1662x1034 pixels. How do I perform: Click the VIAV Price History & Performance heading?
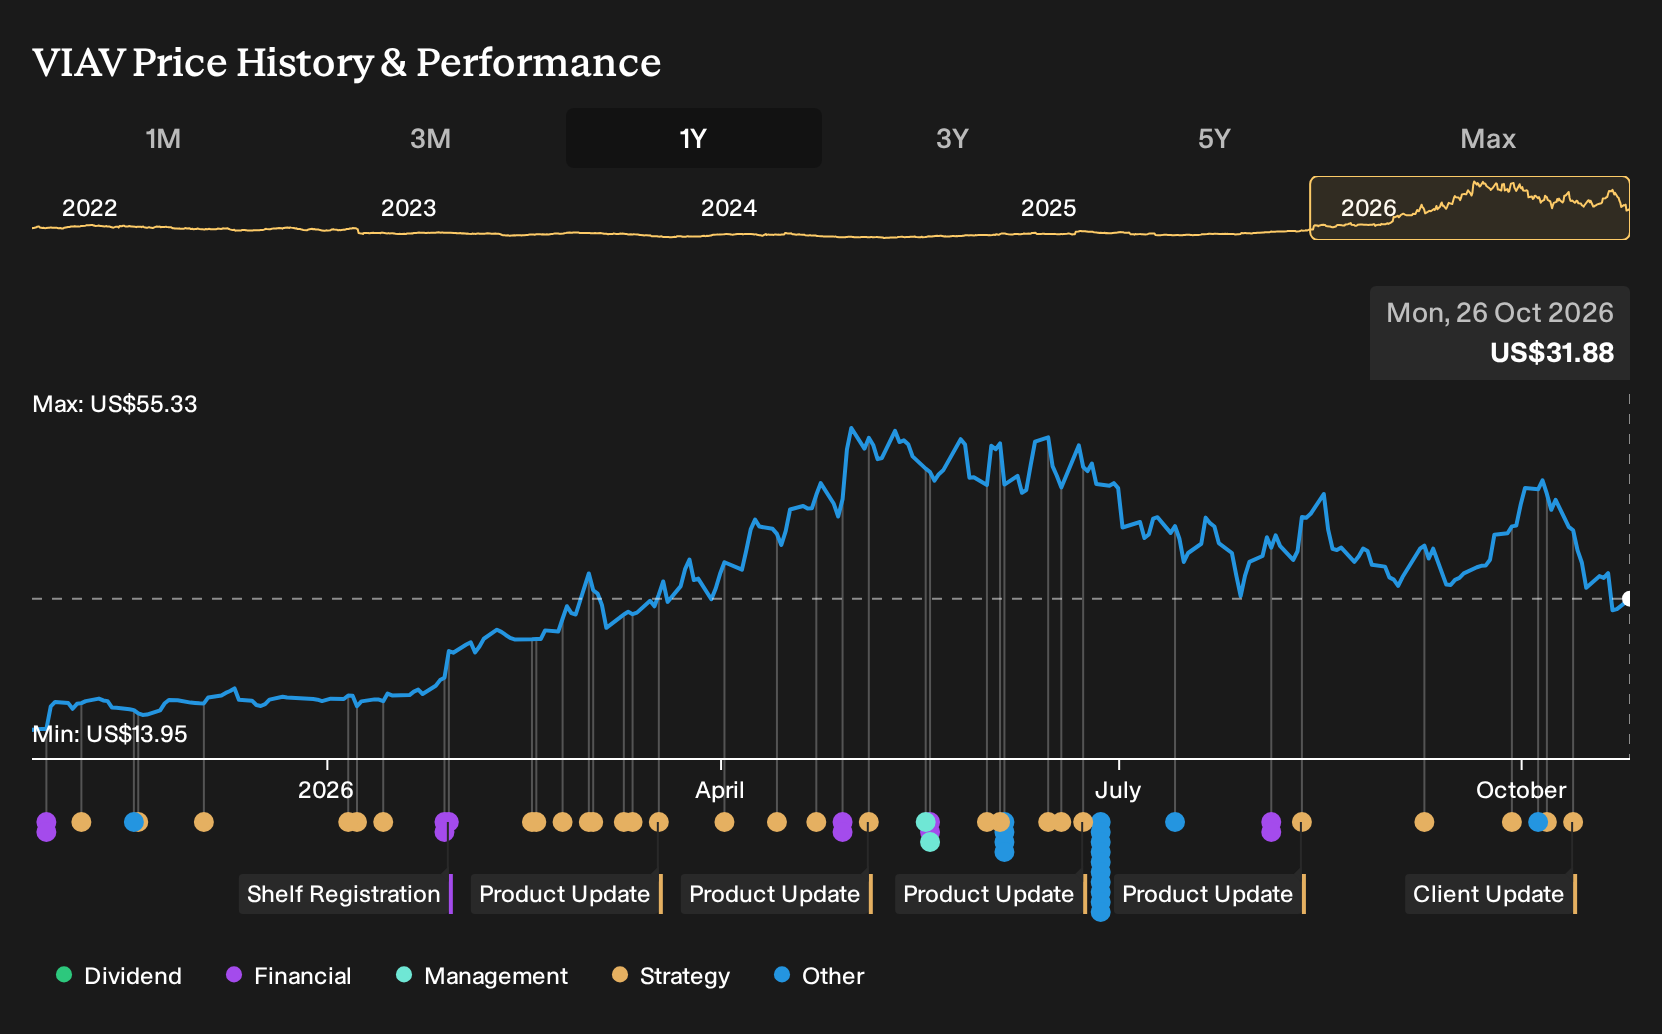347,62
